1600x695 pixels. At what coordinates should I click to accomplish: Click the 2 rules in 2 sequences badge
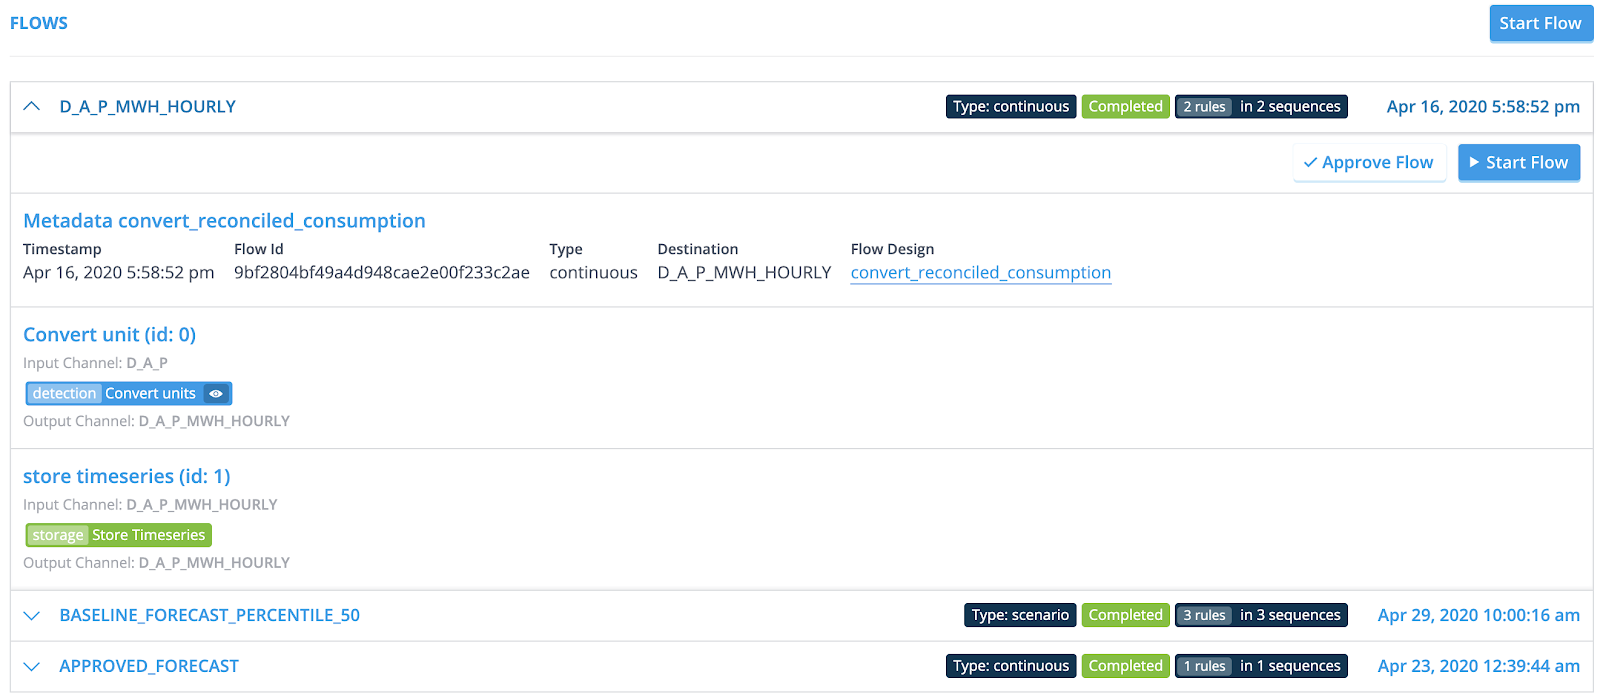1260,106
